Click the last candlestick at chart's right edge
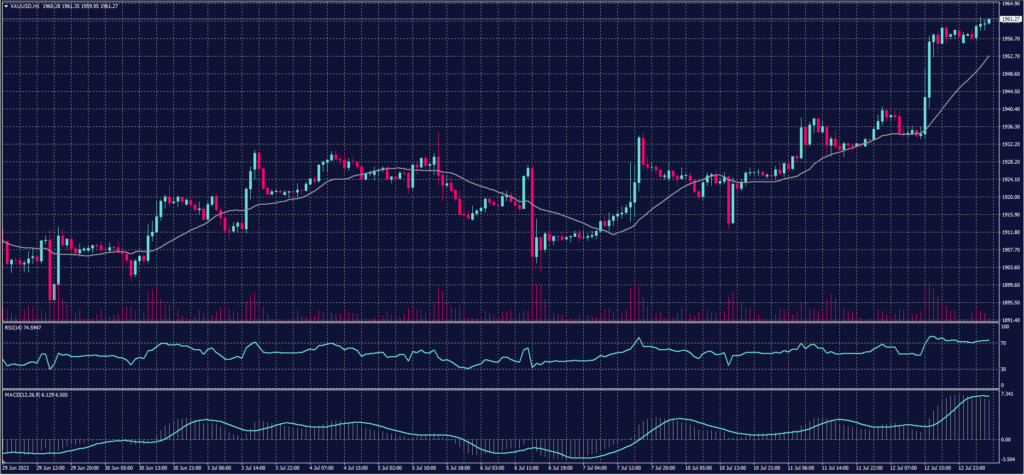The width and height of the screenshot is (1024, 475). 989,20
